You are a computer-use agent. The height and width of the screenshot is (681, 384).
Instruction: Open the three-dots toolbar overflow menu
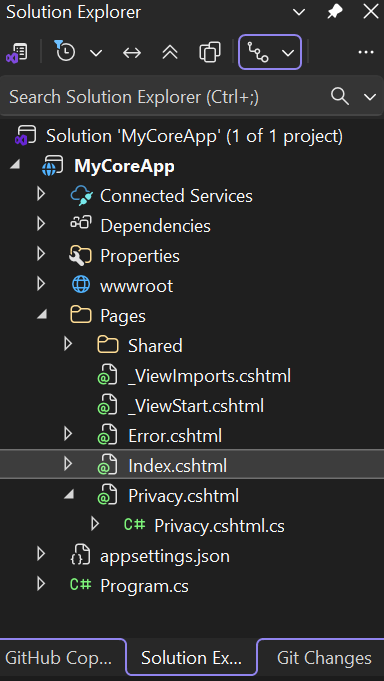point(366,53)
